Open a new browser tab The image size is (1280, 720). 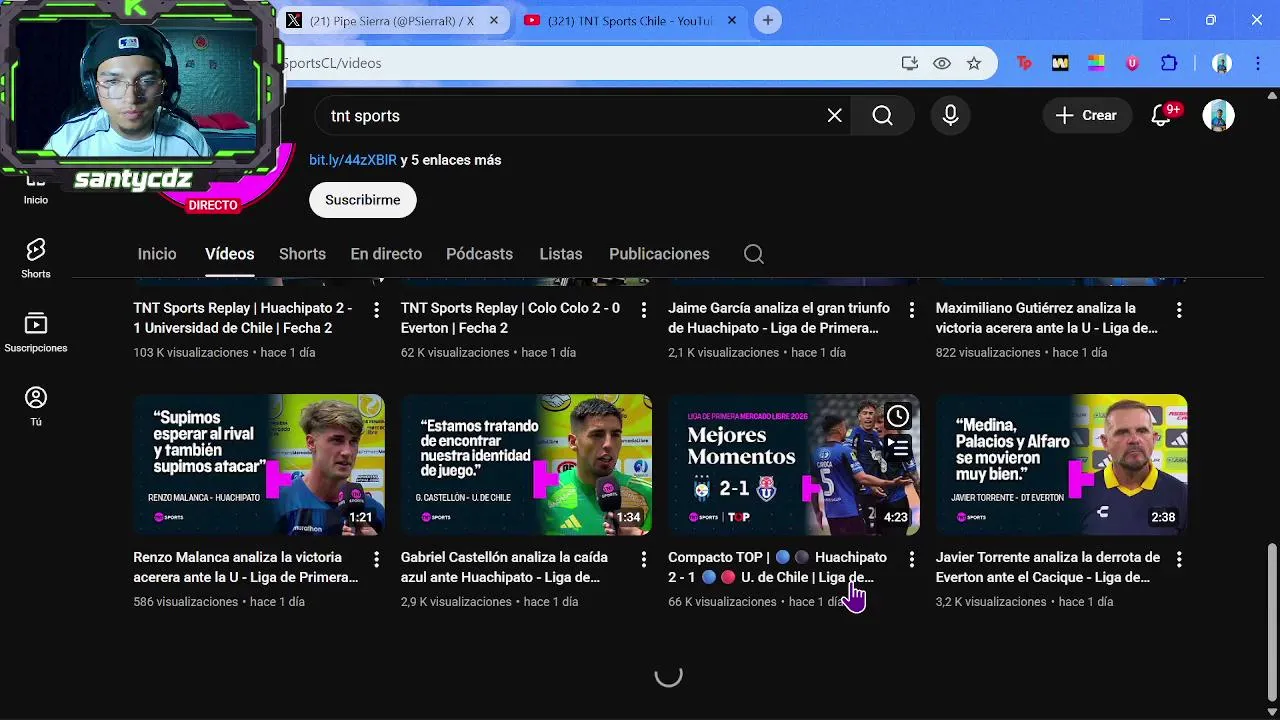click(768, 20)
